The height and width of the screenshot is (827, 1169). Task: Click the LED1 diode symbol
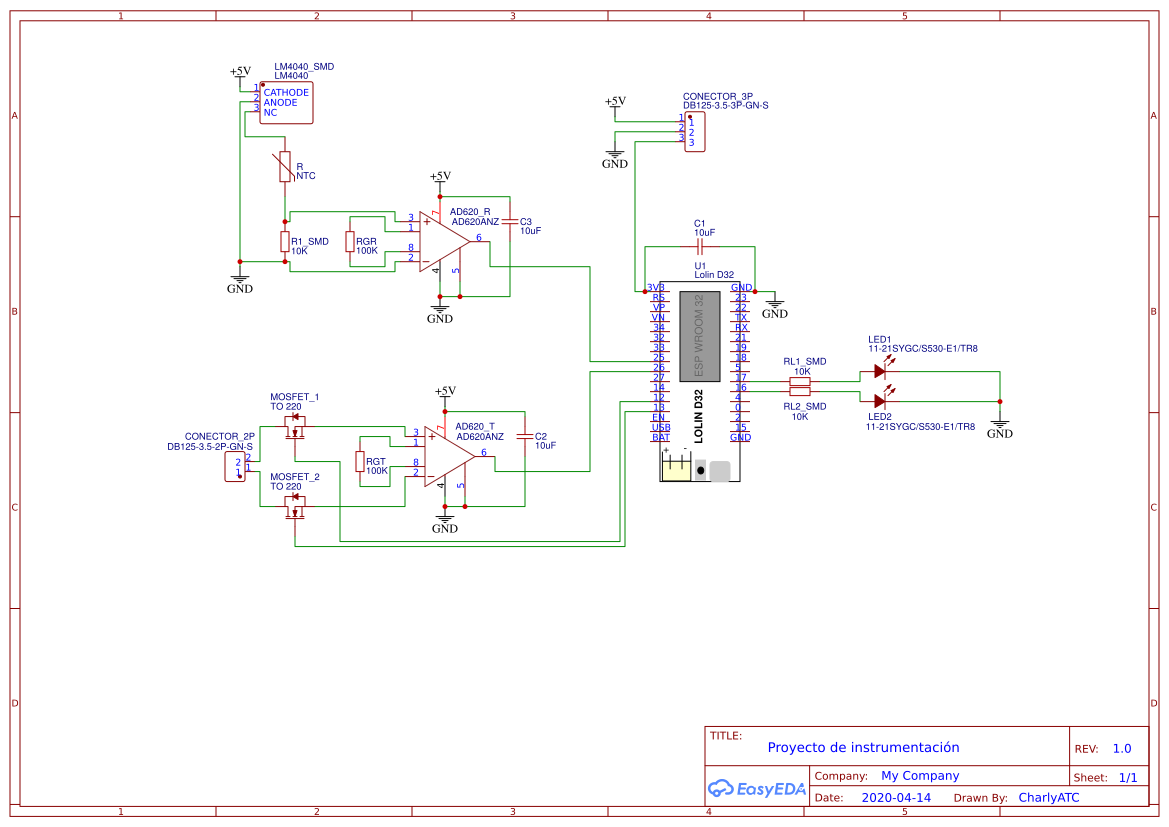[880, 371]
